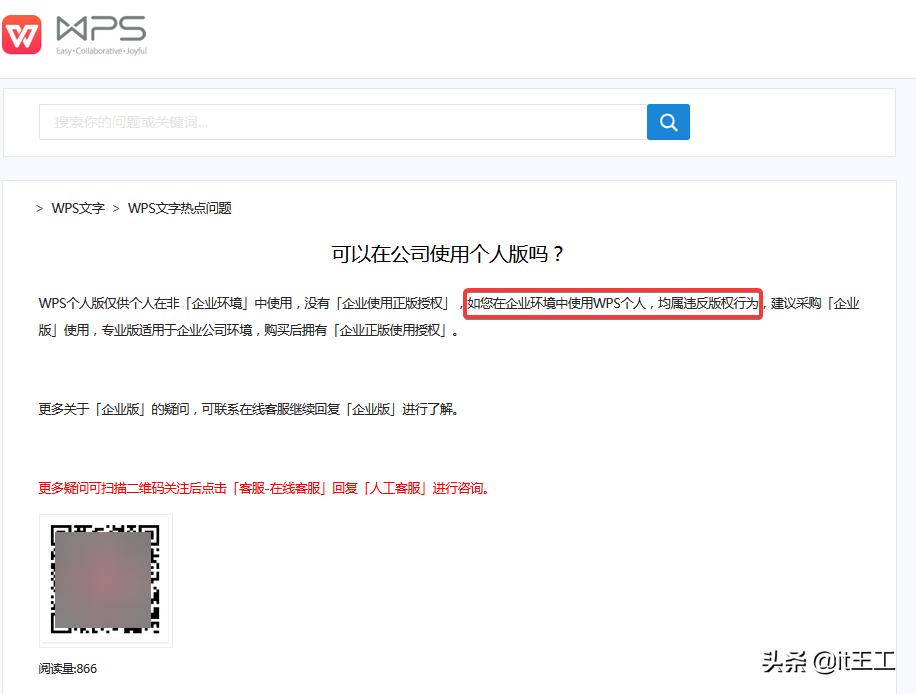Click the red-boxed highlighted warning text
This screenshot has height=694, width=916.
coord(613,303)
